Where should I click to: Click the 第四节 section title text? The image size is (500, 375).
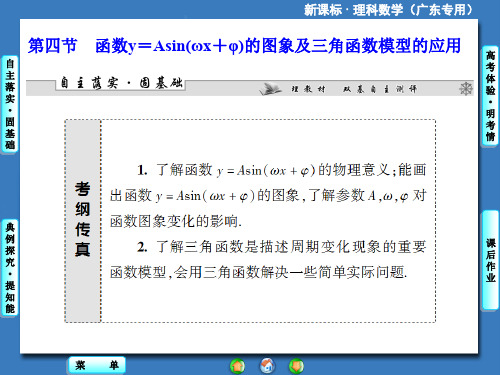[52, 46]
